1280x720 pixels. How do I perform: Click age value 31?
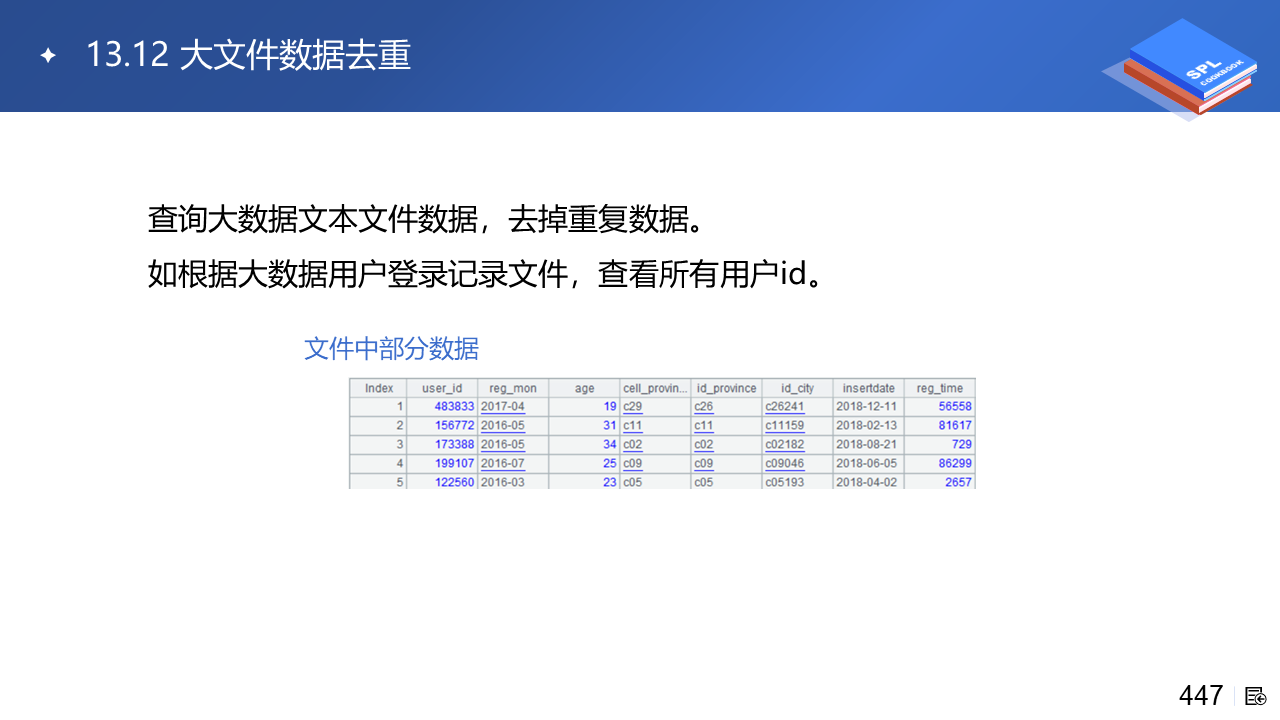point(610,426)
